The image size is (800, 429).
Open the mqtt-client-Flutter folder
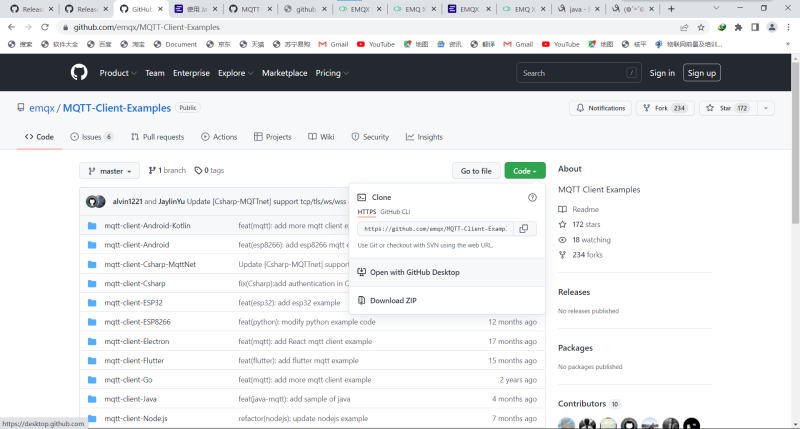[x=134, y=361]
